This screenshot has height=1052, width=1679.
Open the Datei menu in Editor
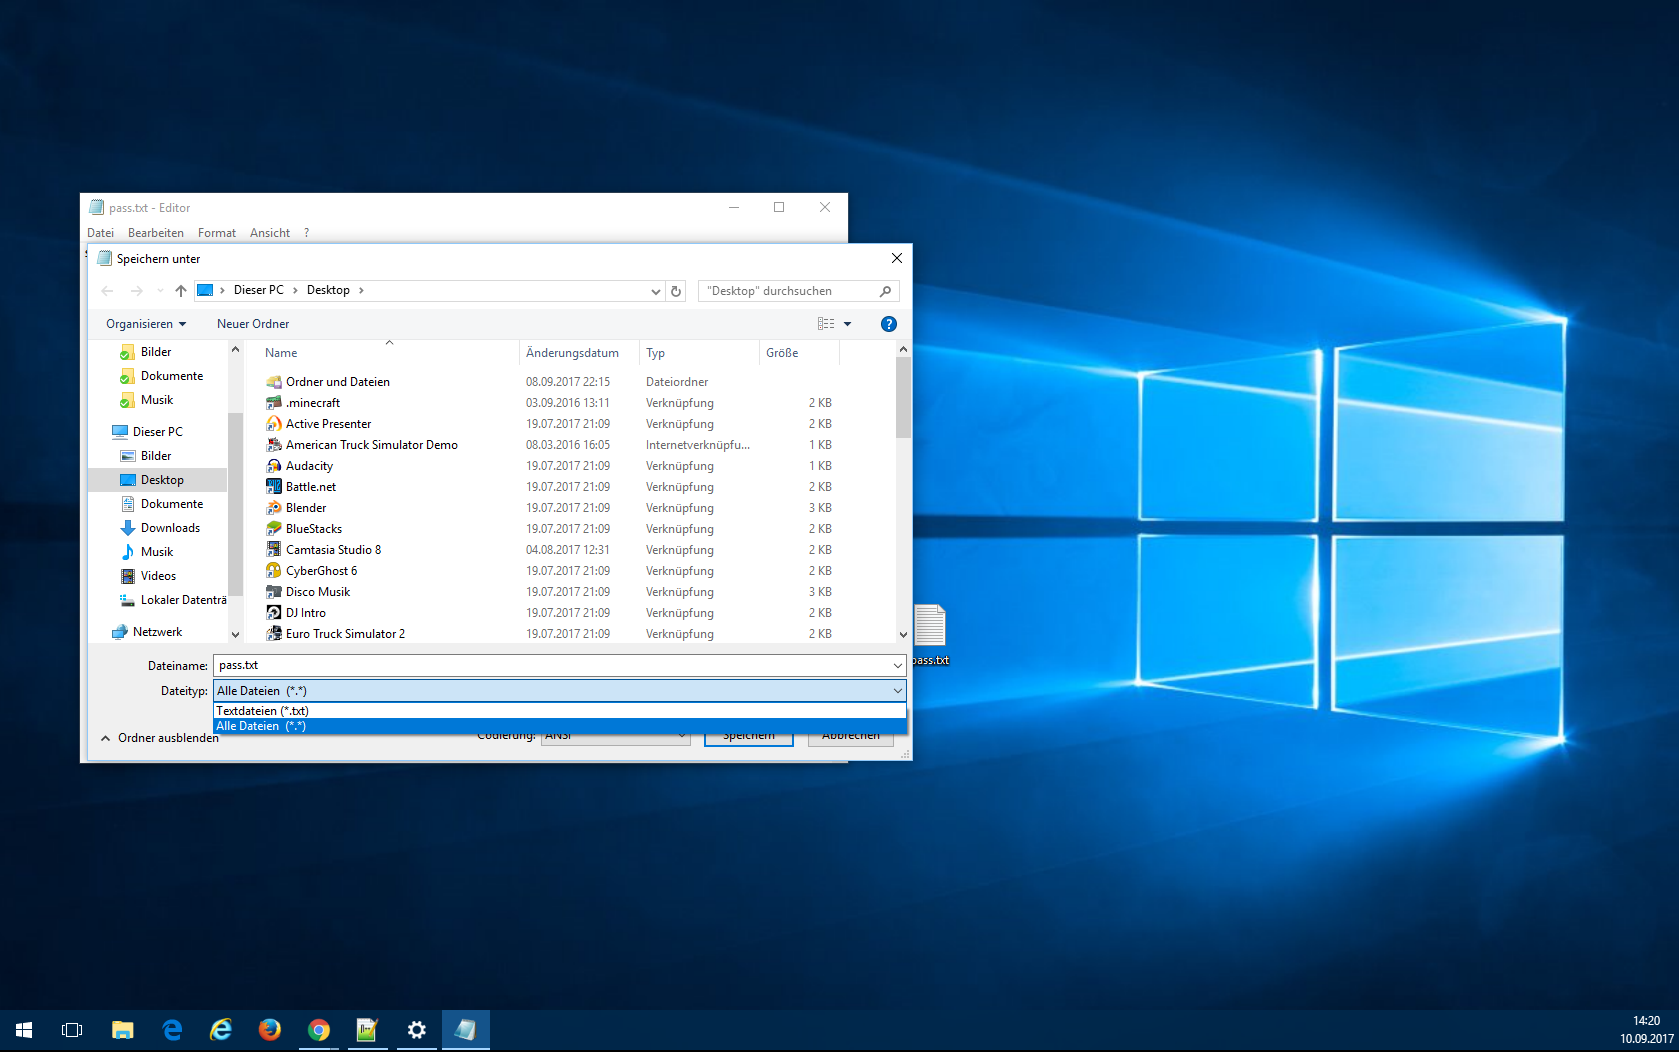click(100, 233)
